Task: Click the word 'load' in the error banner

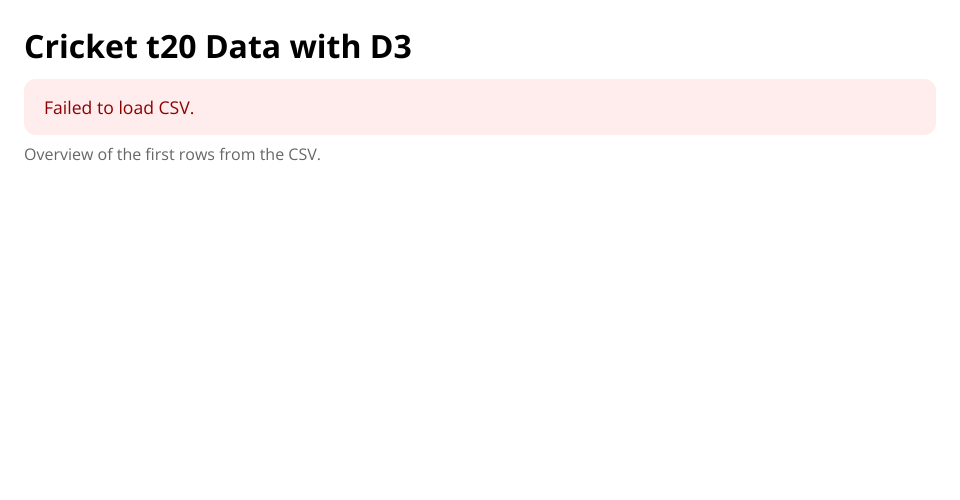Action: (136, 108)
